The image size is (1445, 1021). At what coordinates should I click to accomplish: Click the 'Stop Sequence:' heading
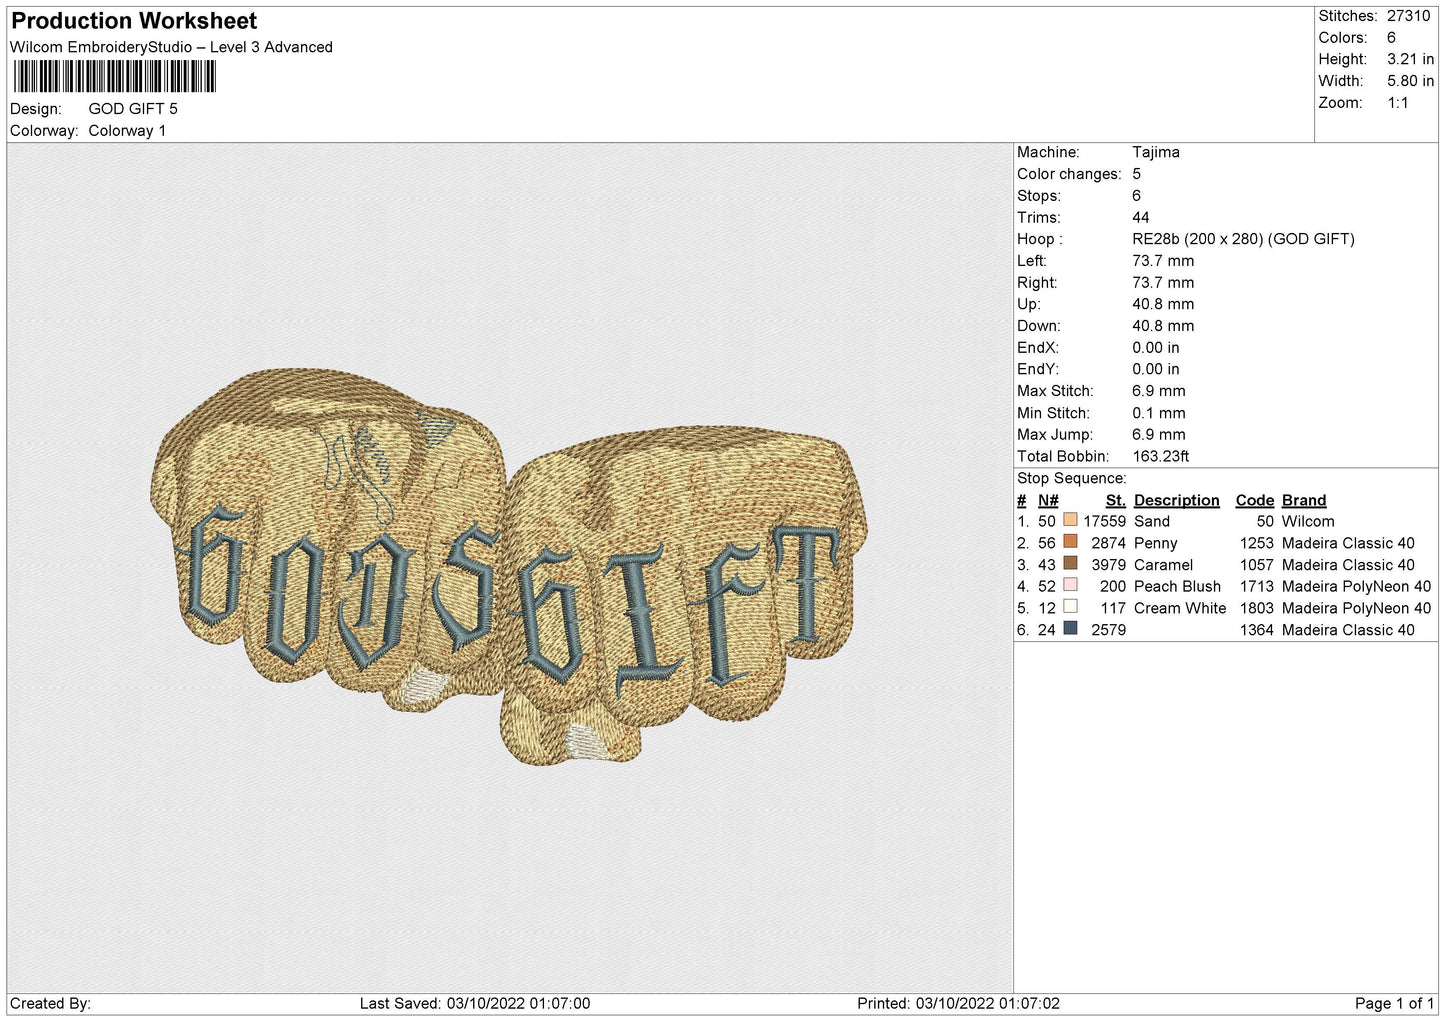[x=1071, y=478]
